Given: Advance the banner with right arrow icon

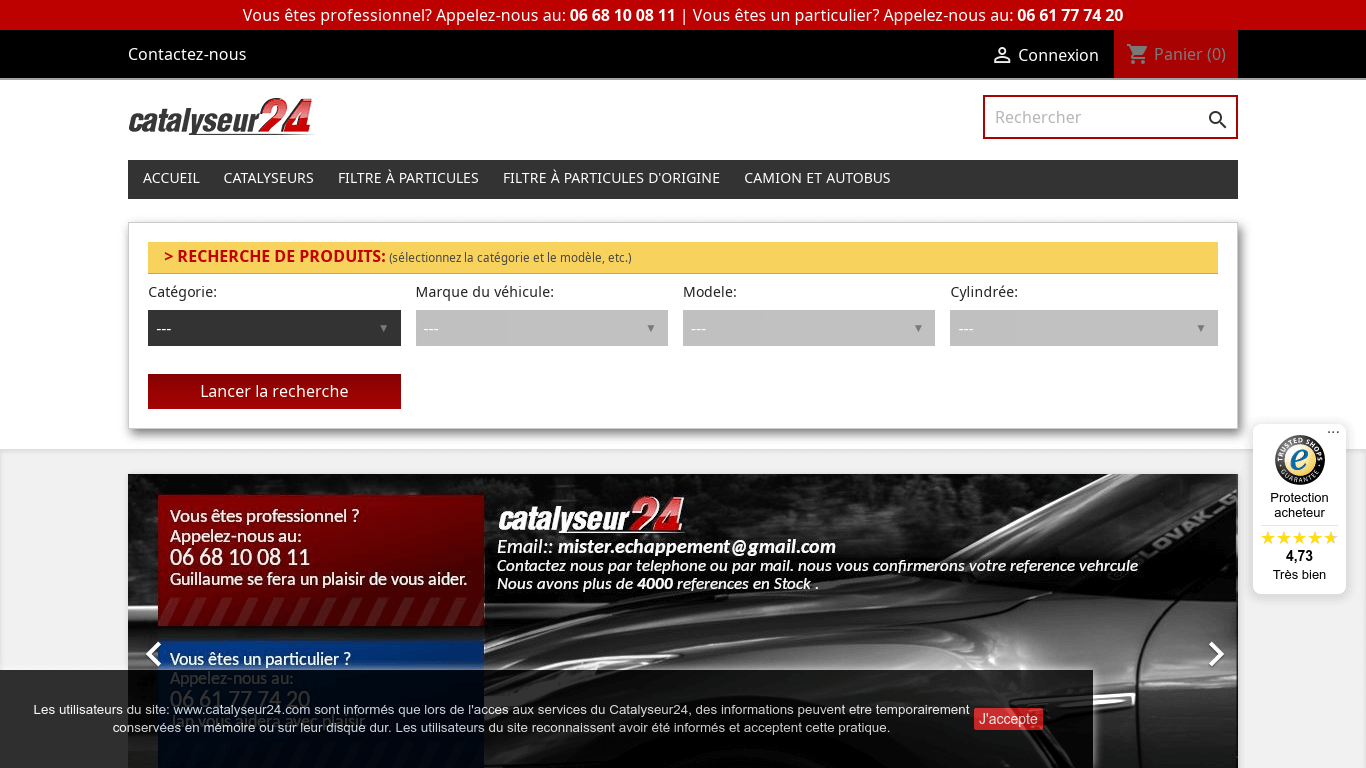Looking at the screenshot, I should coord(1215,654).
